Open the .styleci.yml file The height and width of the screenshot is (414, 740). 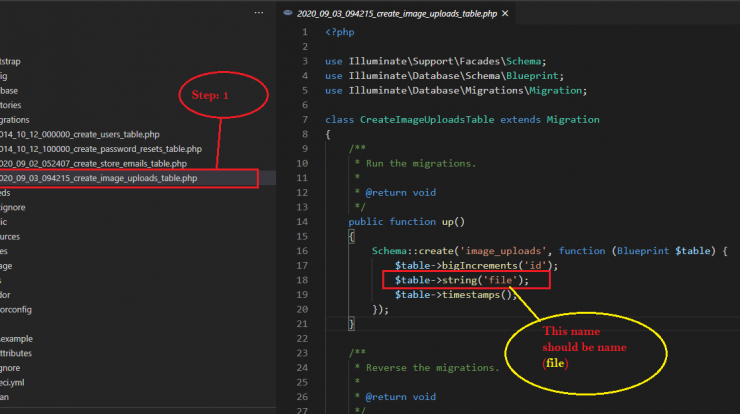click(12, 382)
